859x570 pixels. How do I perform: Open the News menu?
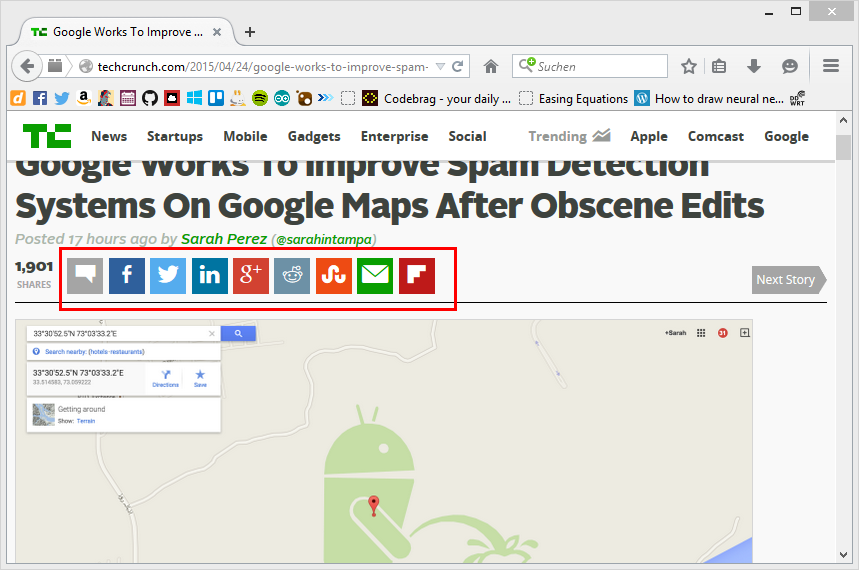pos(109,136)
